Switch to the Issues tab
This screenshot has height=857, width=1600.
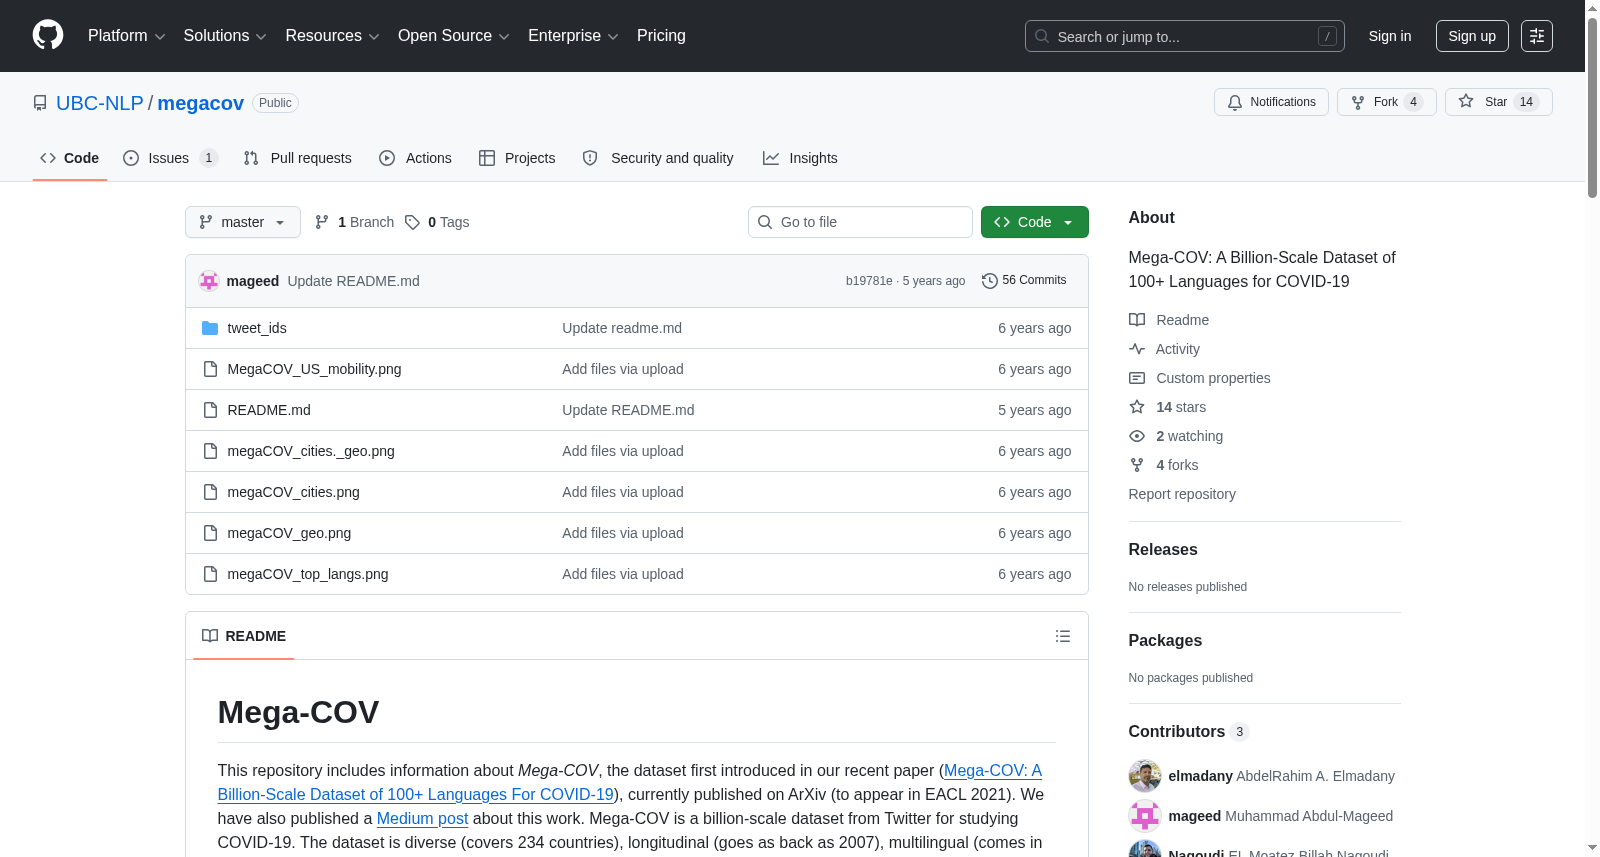170,158
